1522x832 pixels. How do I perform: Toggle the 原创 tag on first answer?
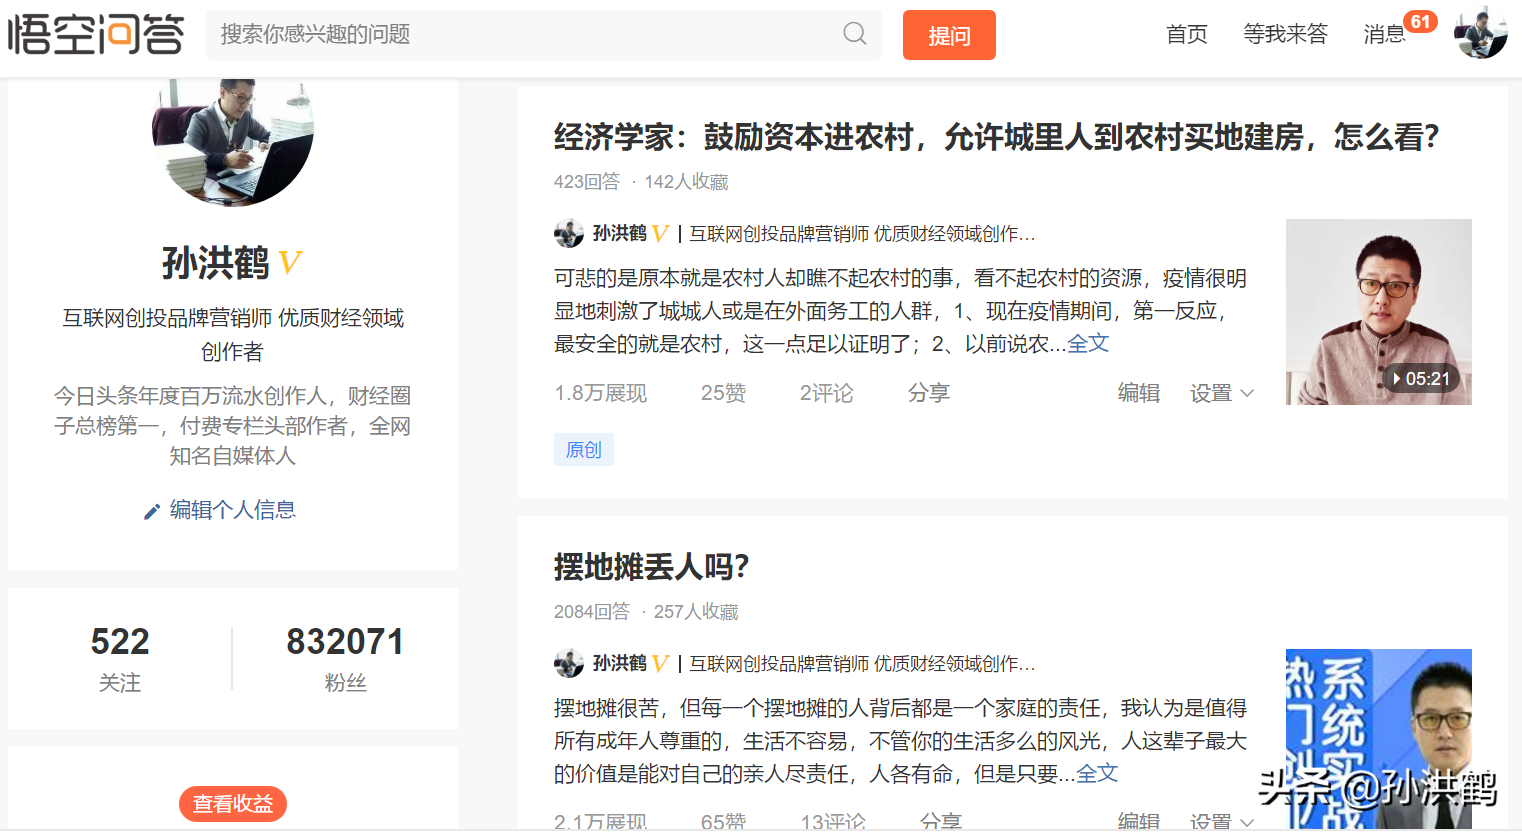tap(583, 450)
